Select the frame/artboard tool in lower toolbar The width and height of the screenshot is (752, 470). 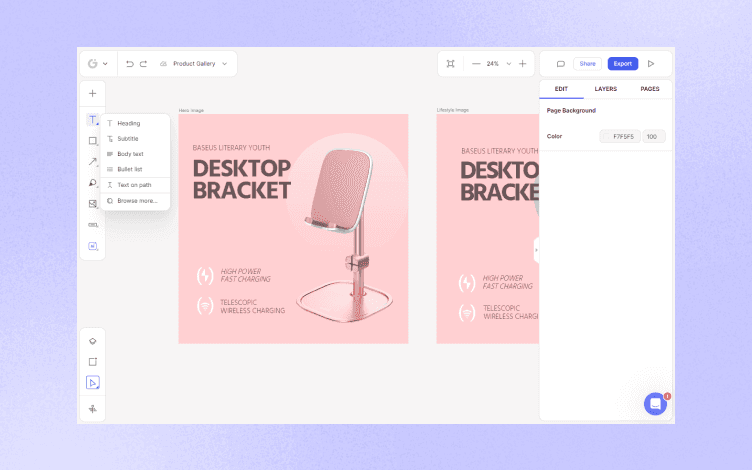pos(93,362)
